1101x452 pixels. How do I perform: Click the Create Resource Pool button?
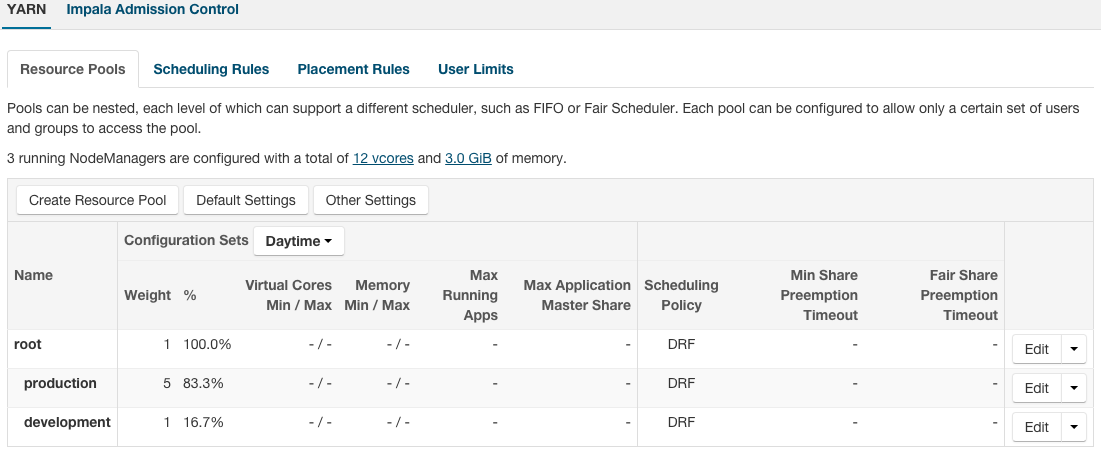pyautogui.click(x=97, y=200)
